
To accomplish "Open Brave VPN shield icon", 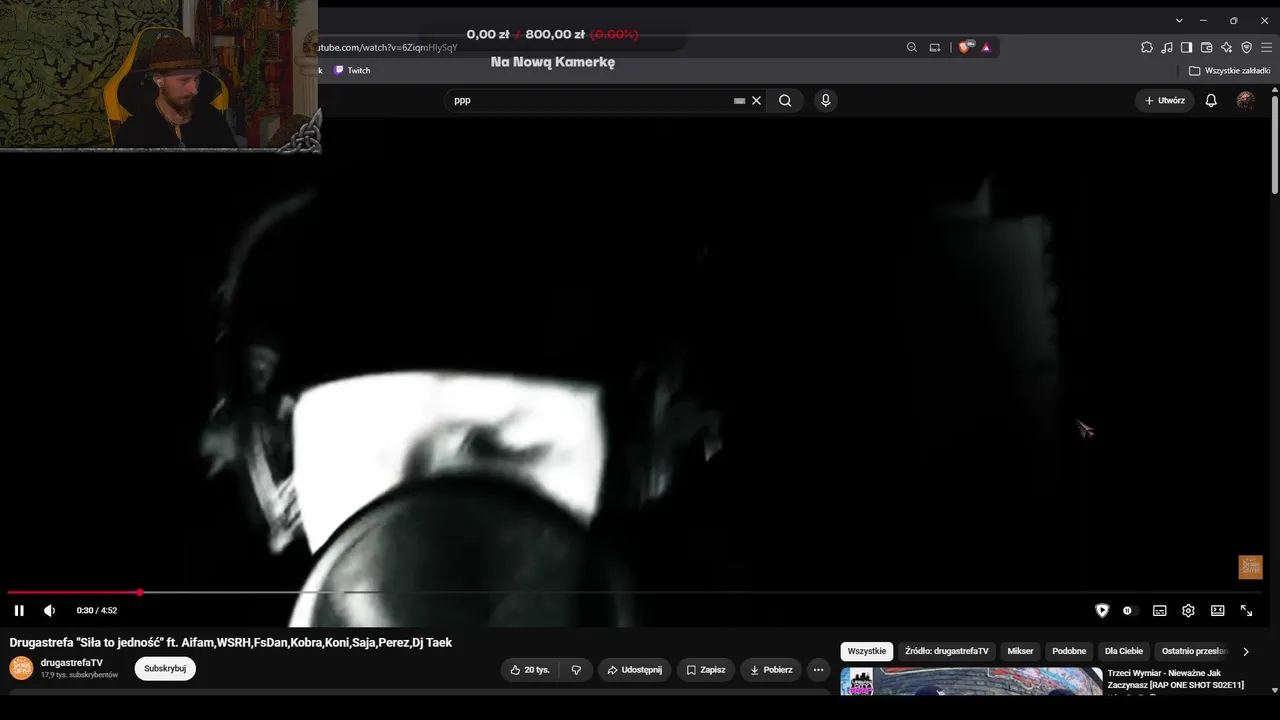I will (1246, 47).
